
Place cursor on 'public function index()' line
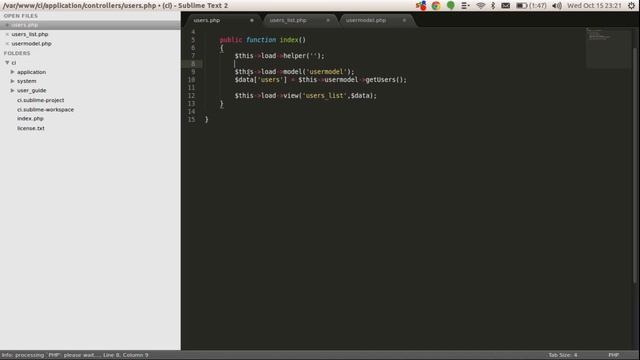pyautogui.click(x=262, y=40)
